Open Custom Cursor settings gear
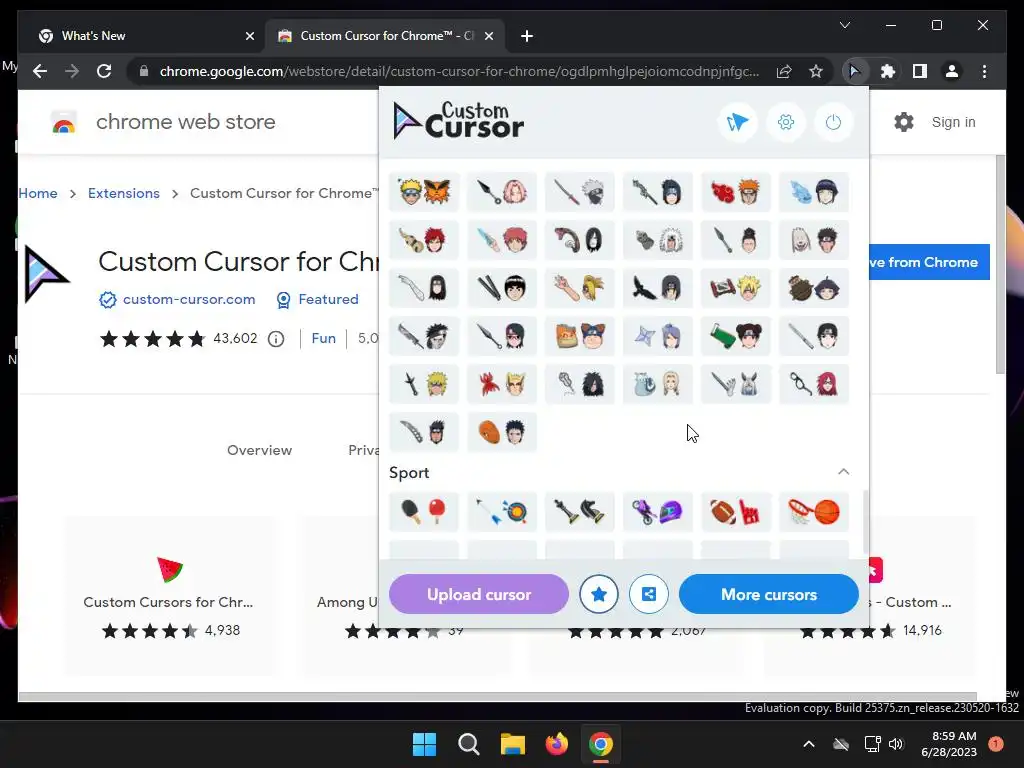Image resolution: width=1024 pixels, height=768 pixels. [x=786, y=122]
